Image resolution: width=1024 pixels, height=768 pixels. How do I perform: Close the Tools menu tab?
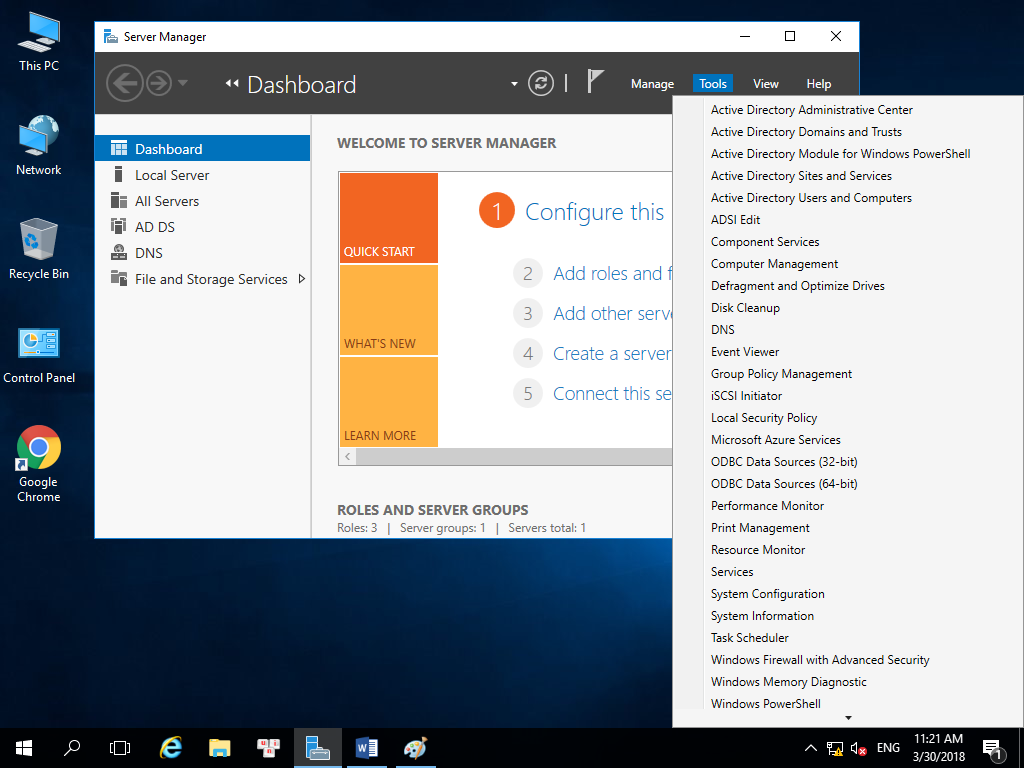(712, 84)
